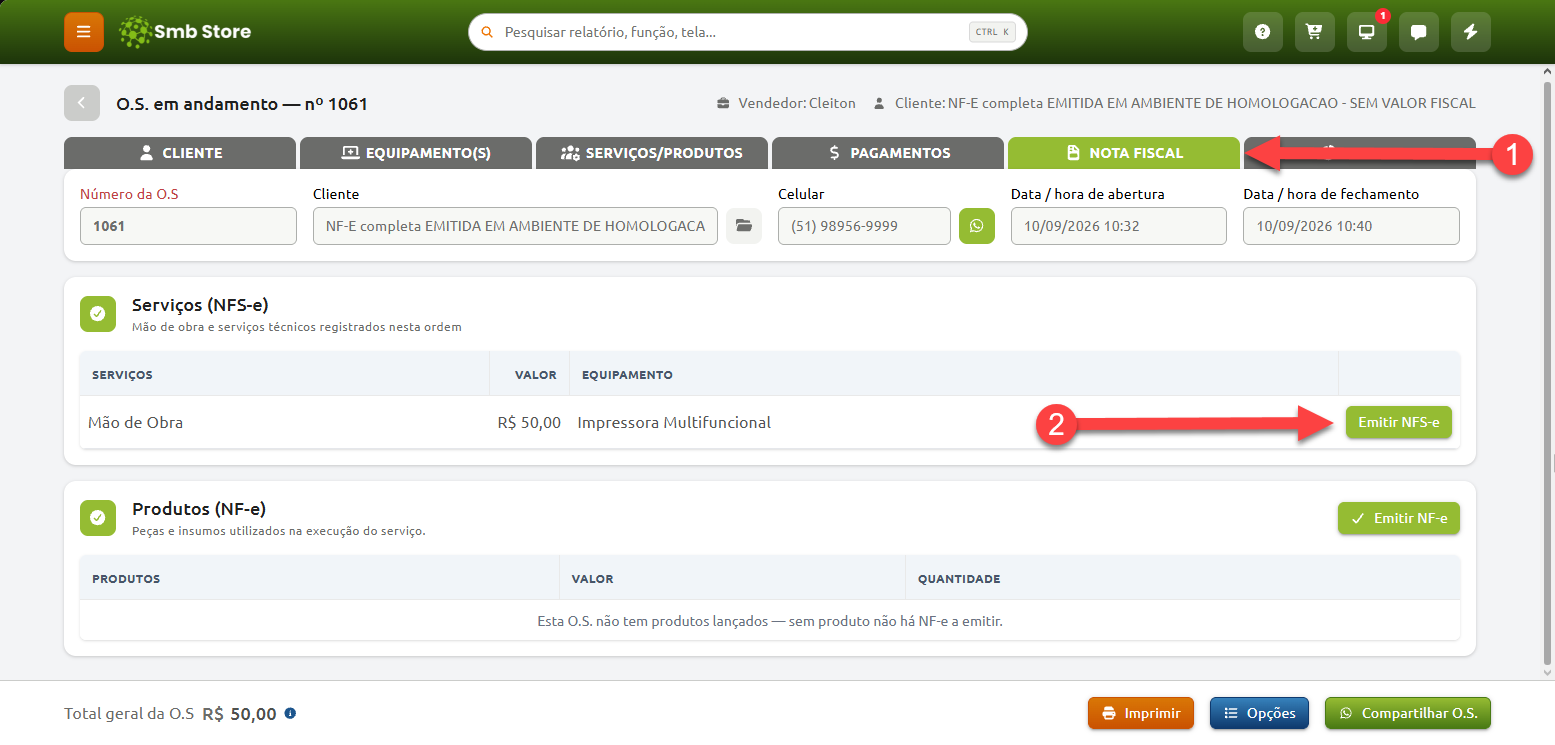The height and width of the screenshot is (745, 1555).
Task: Click the orange Imprimir button
Action: coord(1141,714)
